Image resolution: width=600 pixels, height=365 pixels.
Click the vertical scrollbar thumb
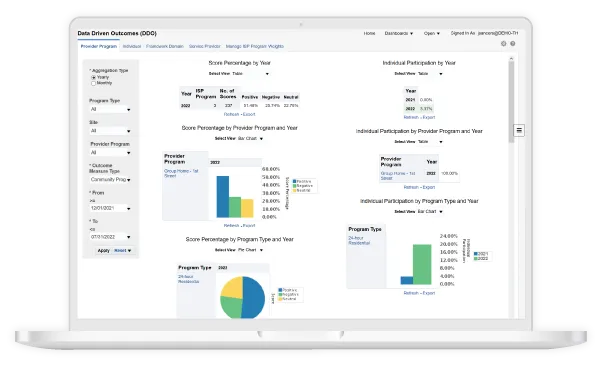[x=511, y=101]
